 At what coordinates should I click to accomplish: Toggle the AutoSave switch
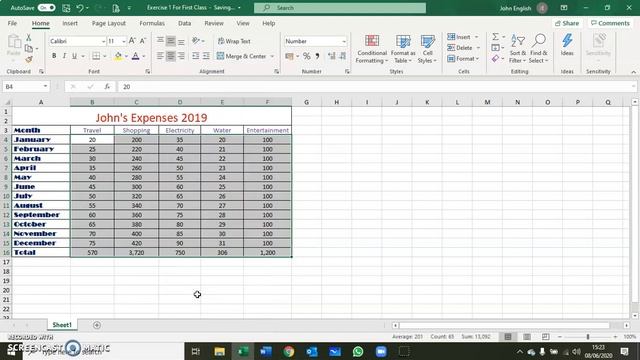(x=47, y=8)
